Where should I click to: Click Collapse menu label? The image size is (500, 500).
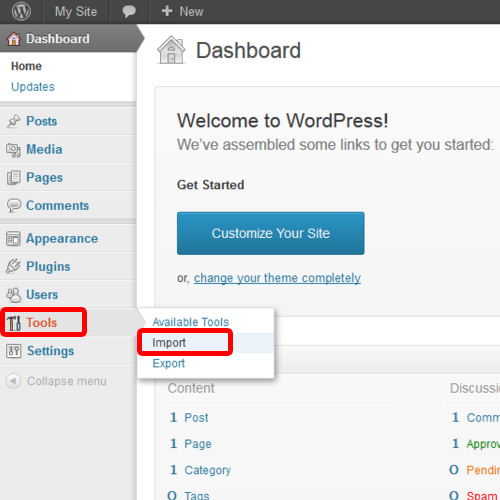67,381
